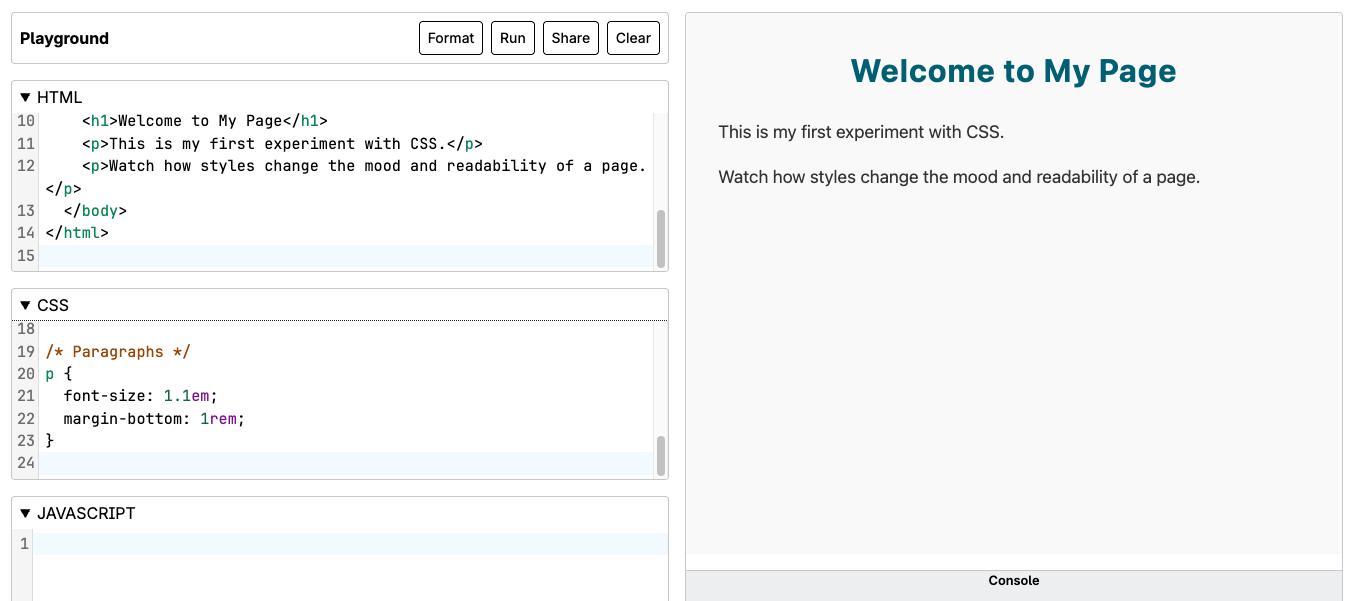Viewport: 1358px width, 601px height.
Task: Collapse the JAVASCRIPT panel triangle
Action: tap(26, 513)
